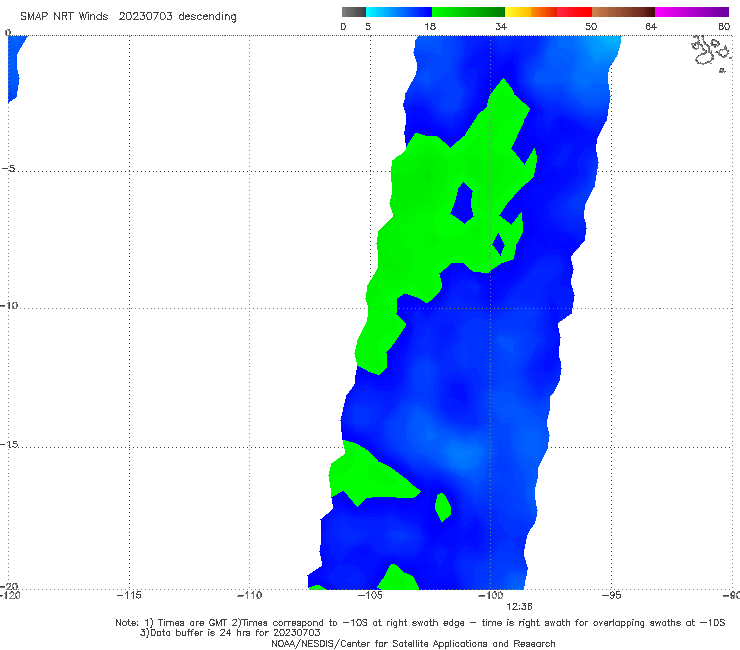Screen dimensions: 740x650
Task: Click the color scale label '18'
Action: point(430,26)
